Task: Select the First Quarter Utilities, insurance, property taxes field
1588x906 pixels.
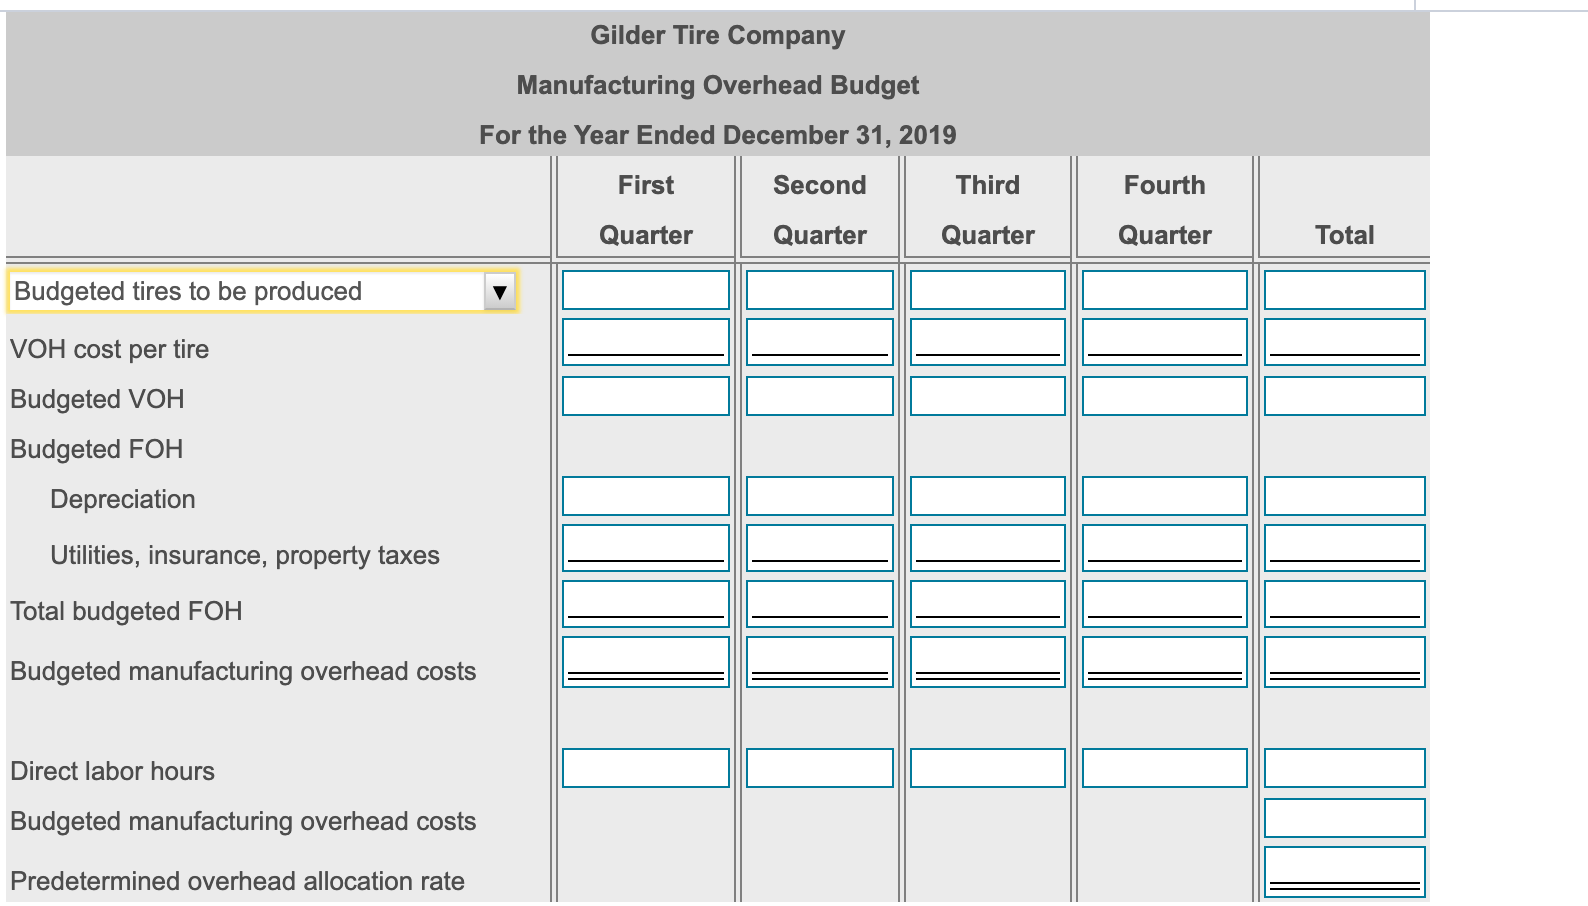Action: 645,547
